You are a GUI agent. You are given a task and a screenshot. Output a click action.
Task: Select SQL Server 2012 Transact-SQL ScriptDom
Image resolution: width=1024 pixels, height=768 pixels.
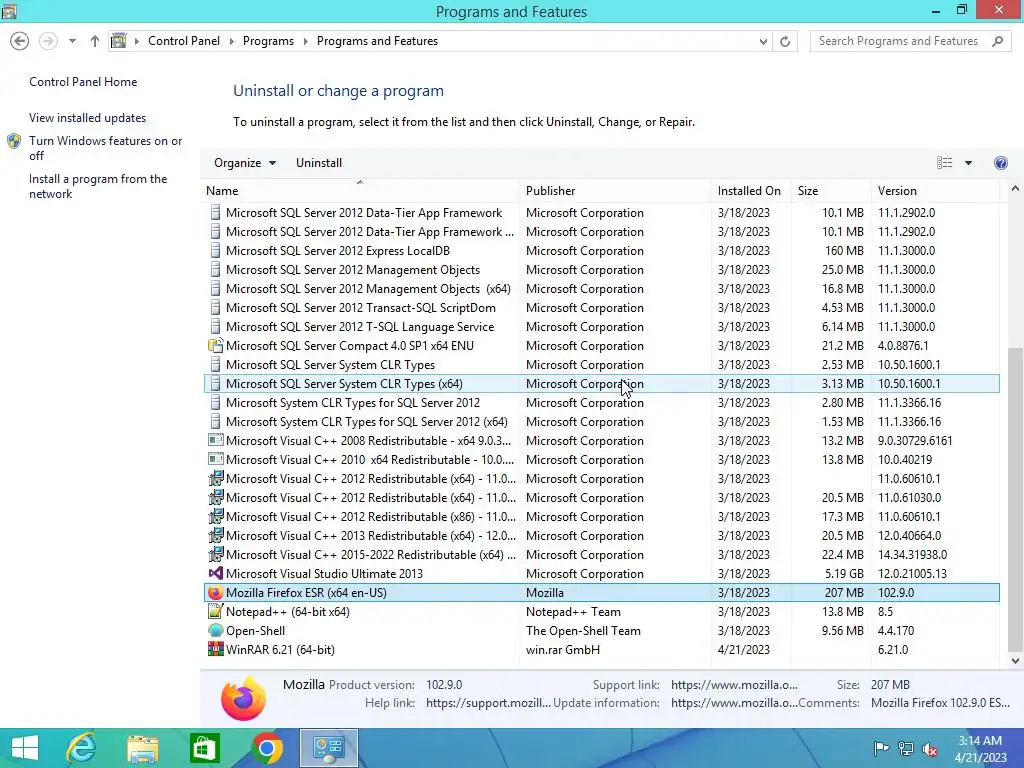(601, 308)
